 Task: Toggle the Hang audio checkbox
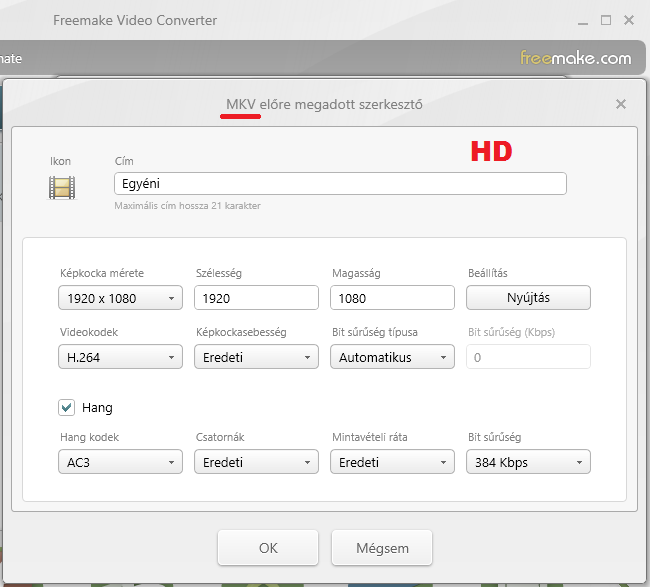[66, 408]
